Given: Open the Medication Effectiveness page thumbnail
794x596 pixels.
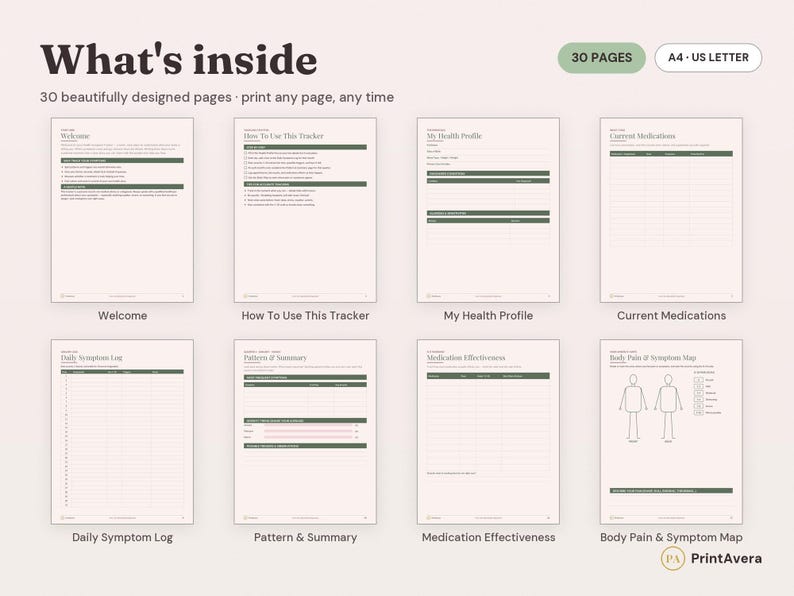Looking at the screenshot, I should pos(488,431).
